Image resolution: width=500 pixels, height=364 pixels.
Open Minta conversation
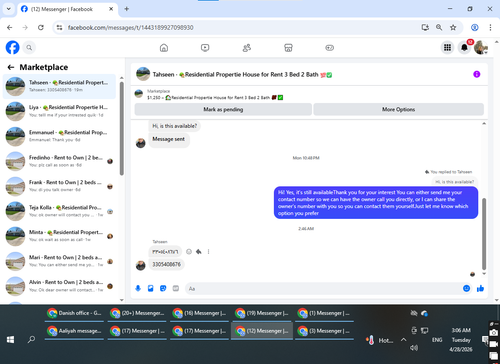59,236
